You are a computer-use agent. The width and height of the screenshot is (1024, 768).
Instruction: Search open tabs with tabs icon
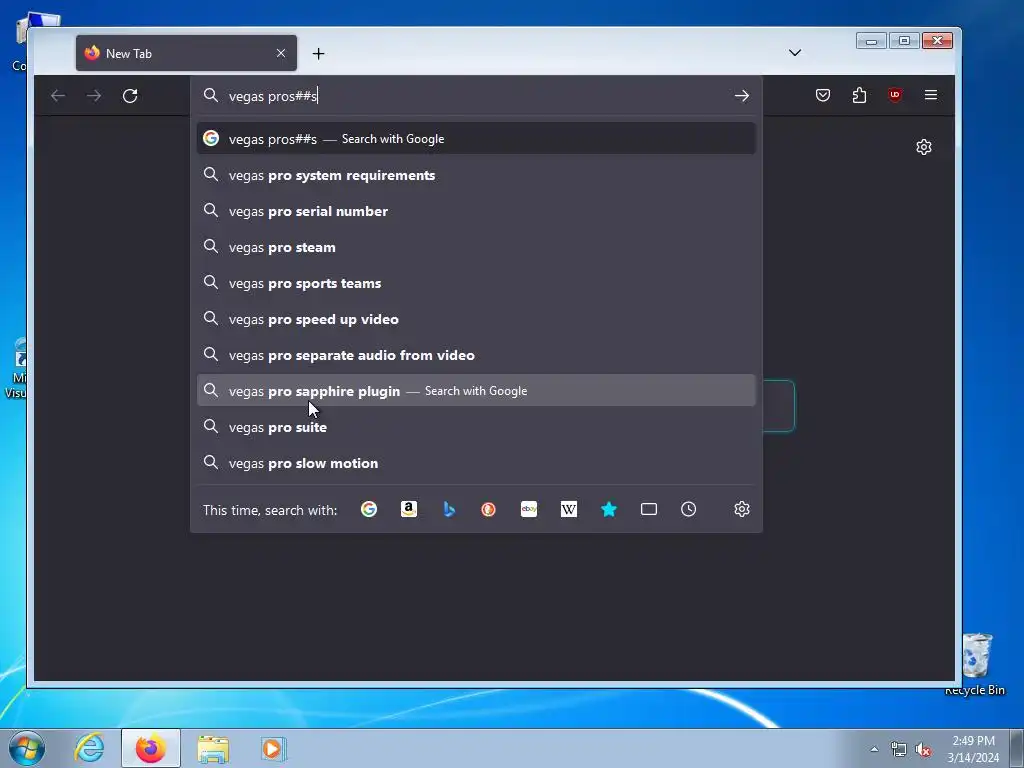648,509
